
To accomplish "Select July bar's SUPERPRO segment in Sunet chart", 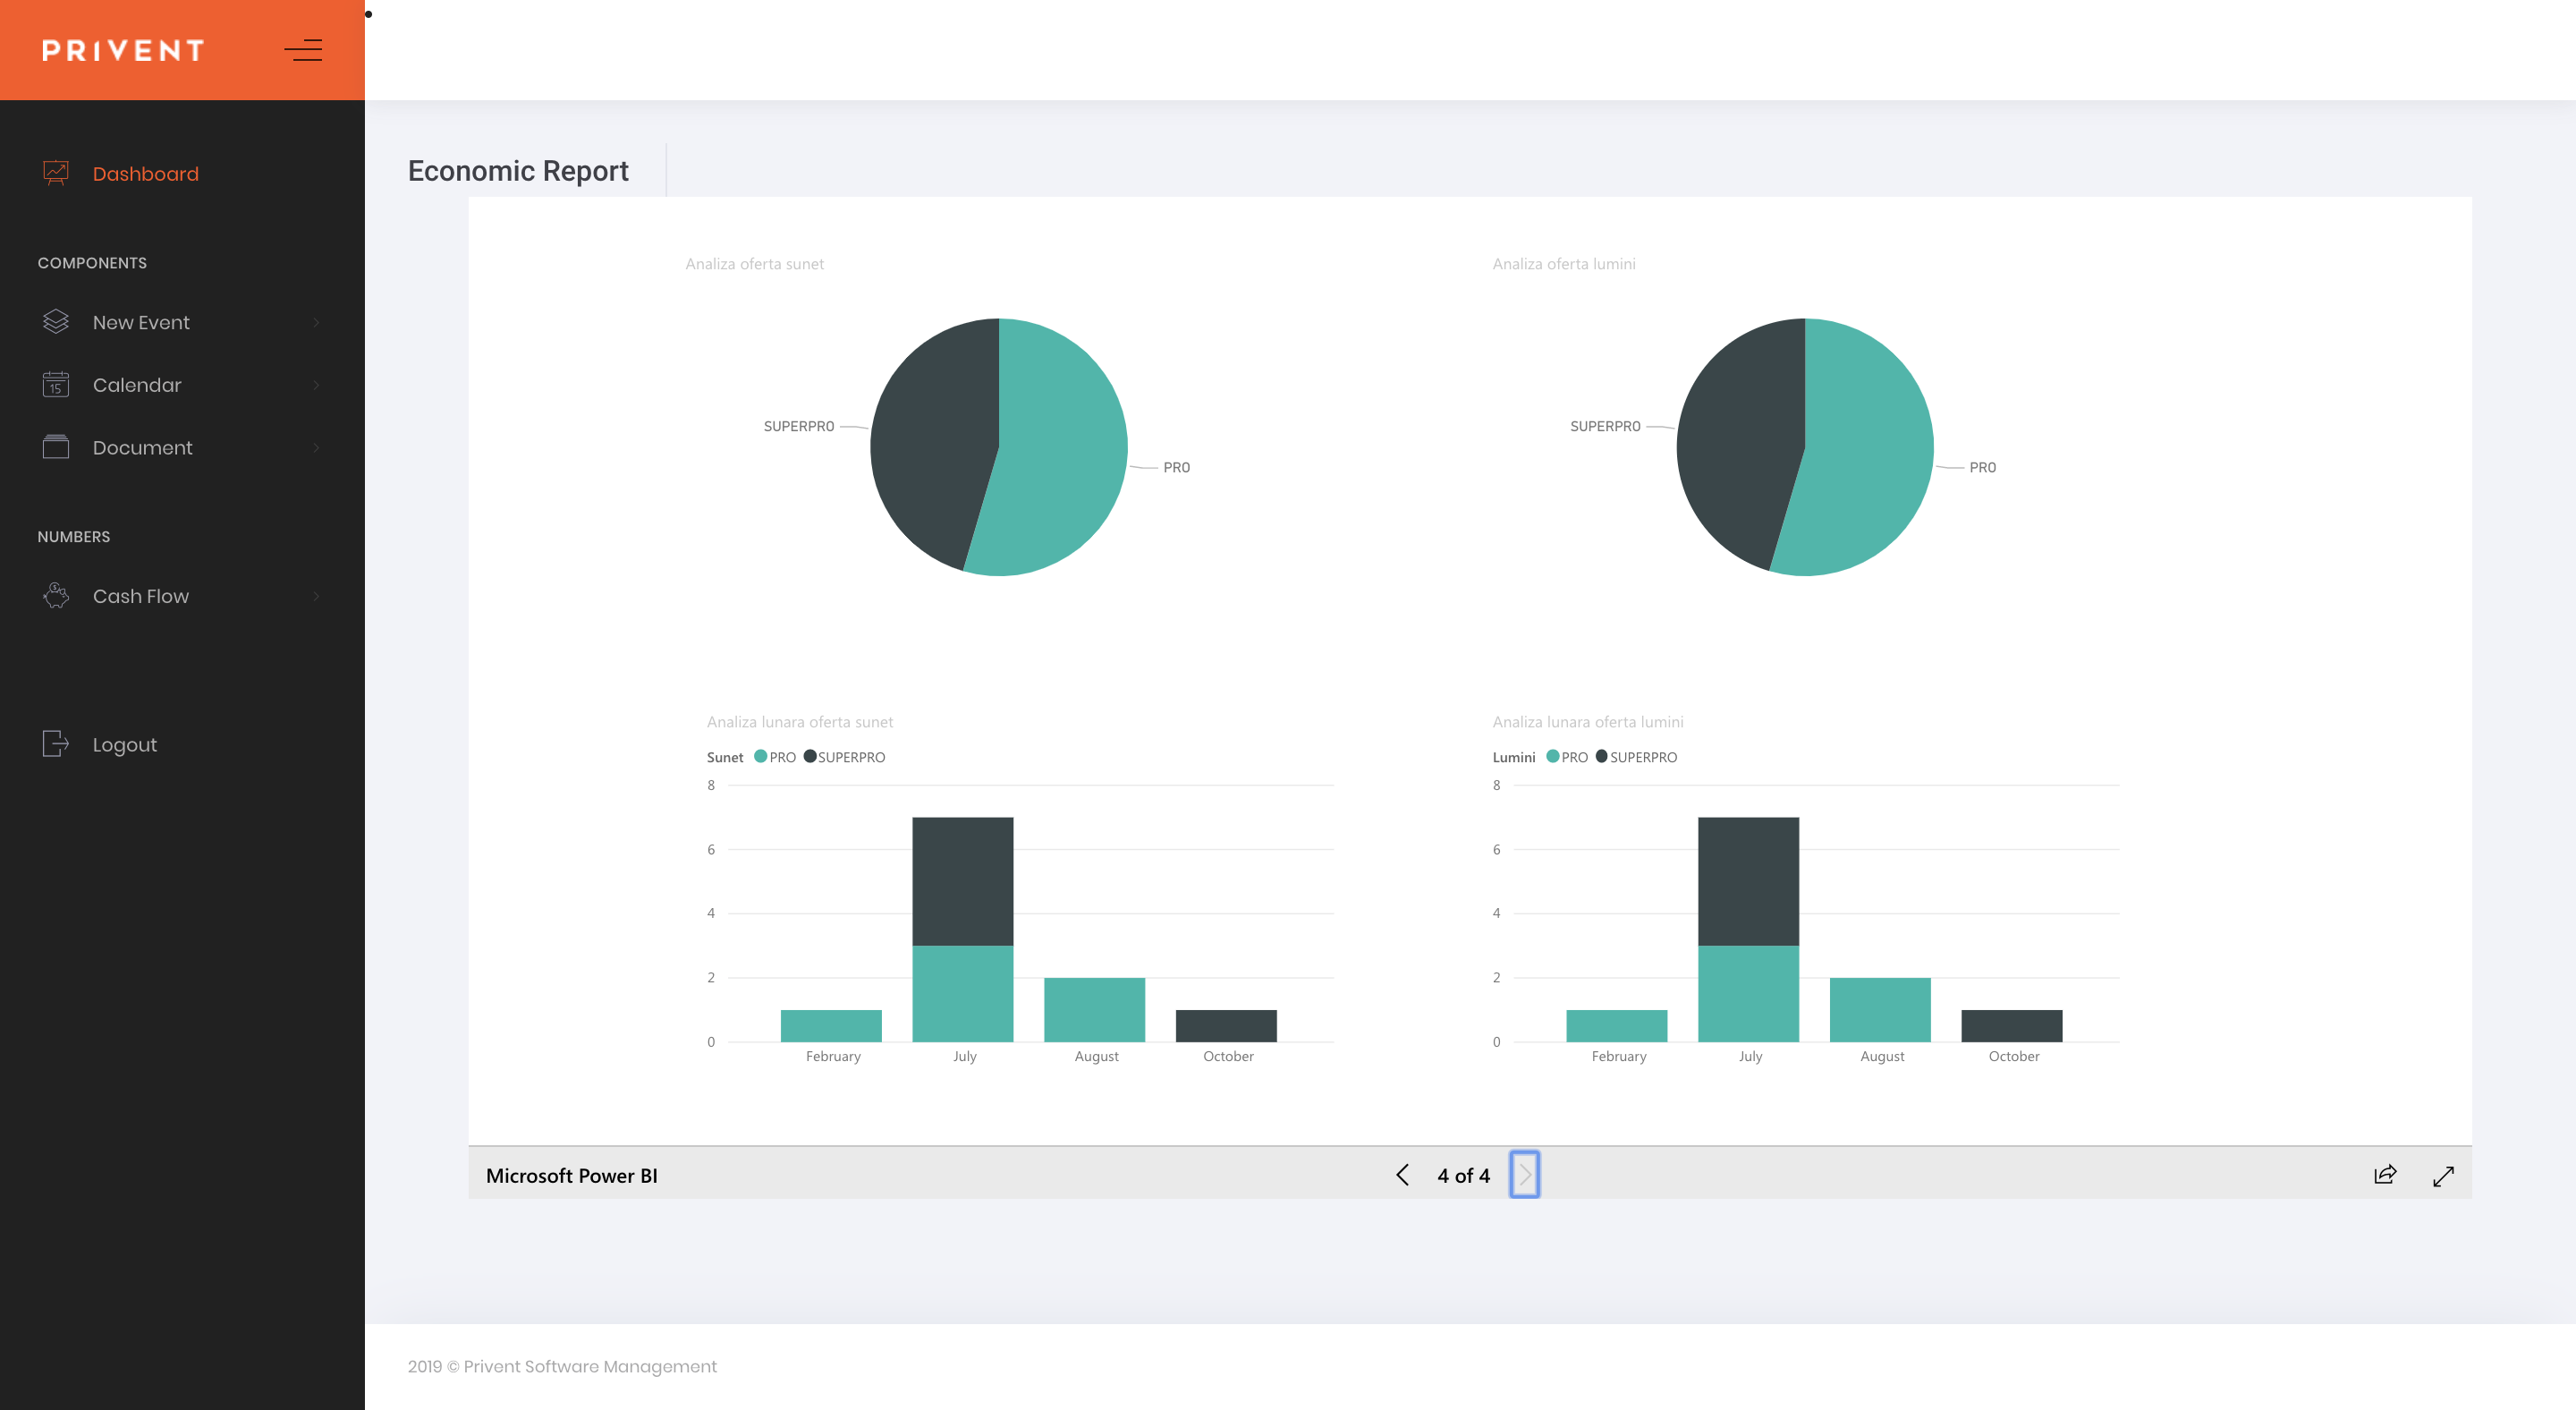I will coord(962,880).
